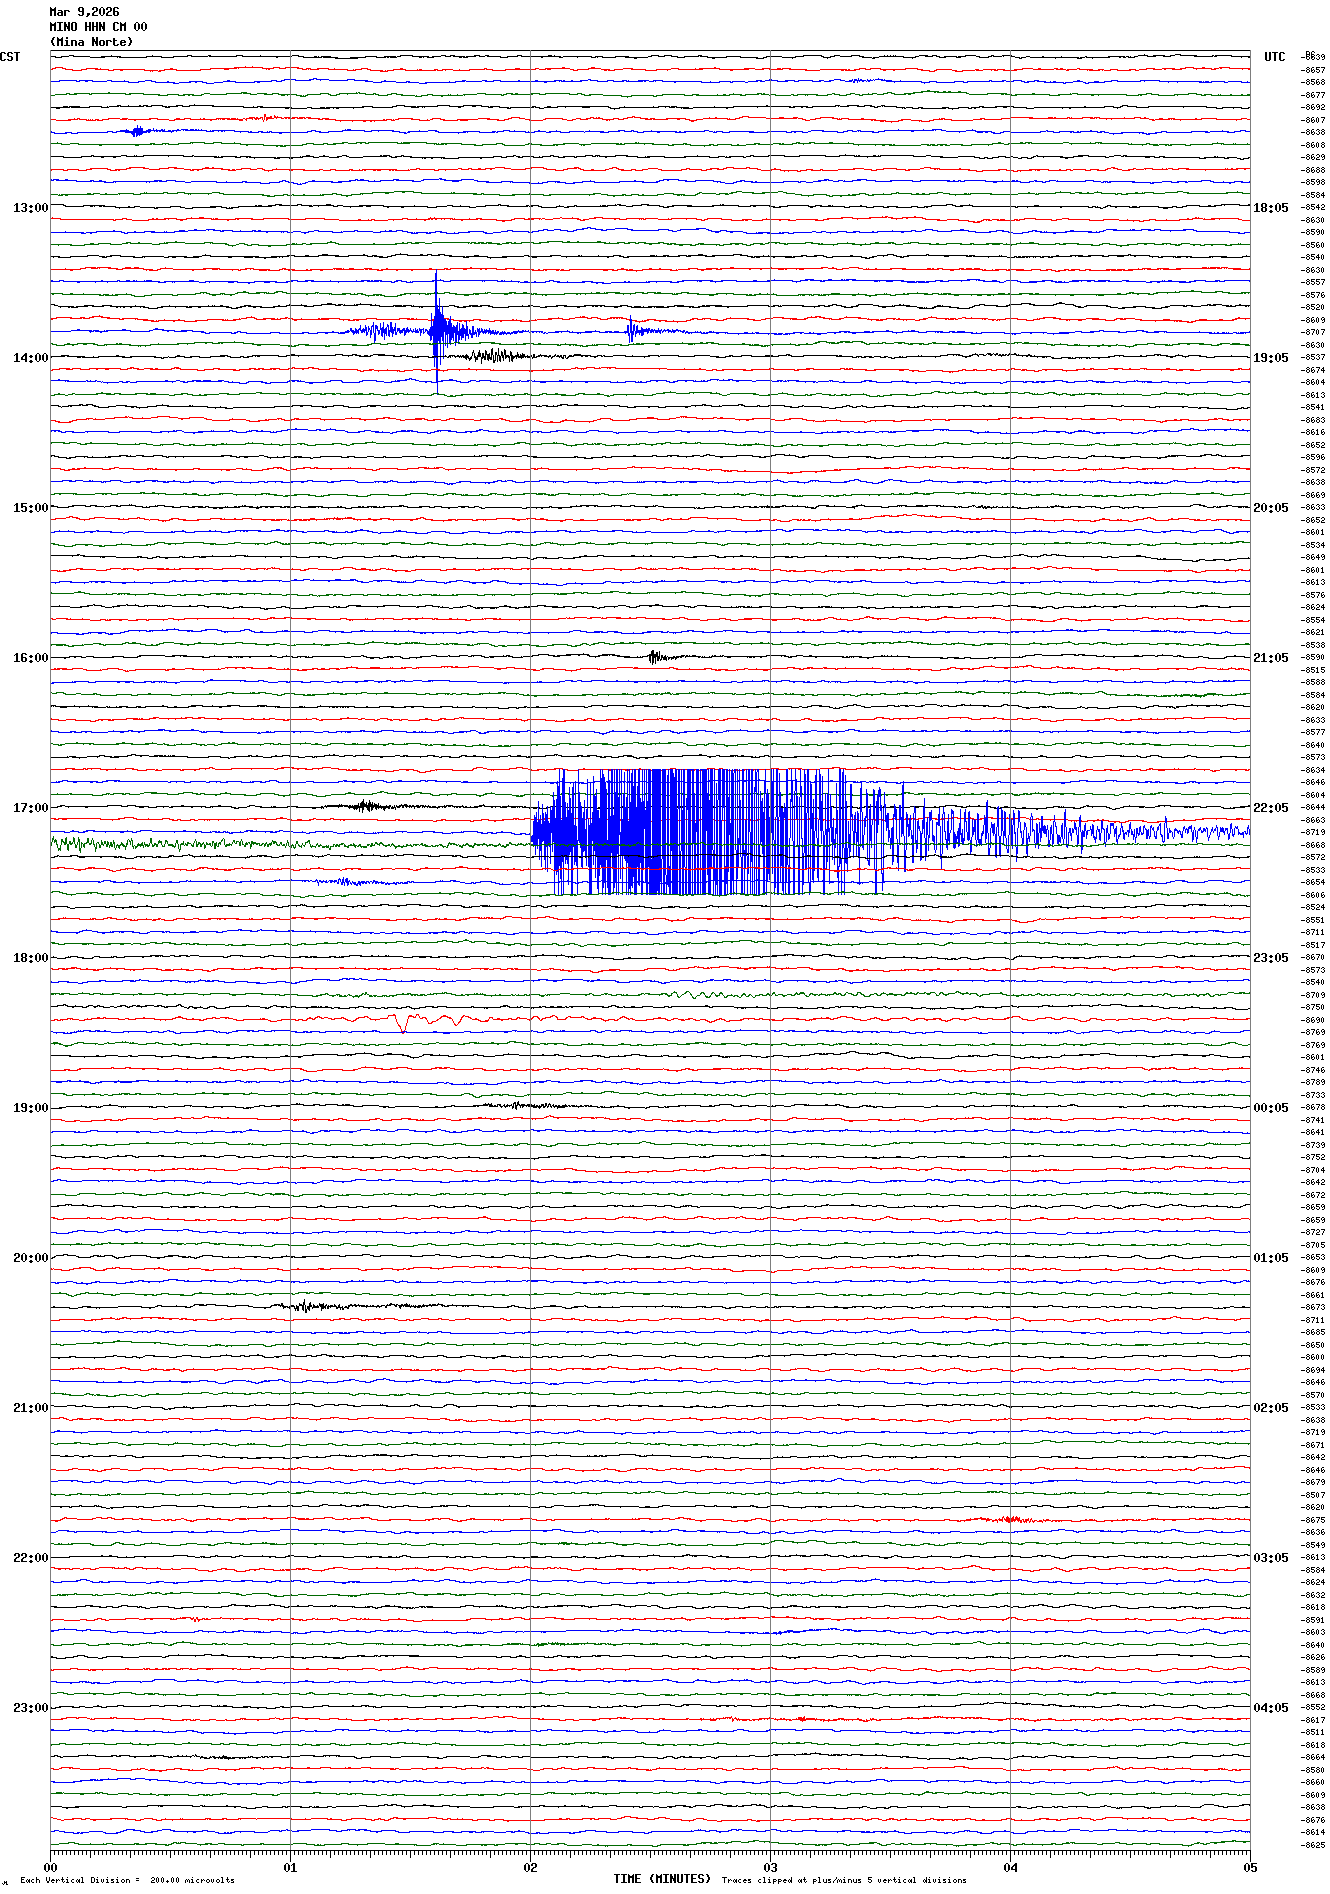Click the 22:05 UTC time marker
The height and width of the screenshot is (1894, 1330).
click(x=1270, y=808)
